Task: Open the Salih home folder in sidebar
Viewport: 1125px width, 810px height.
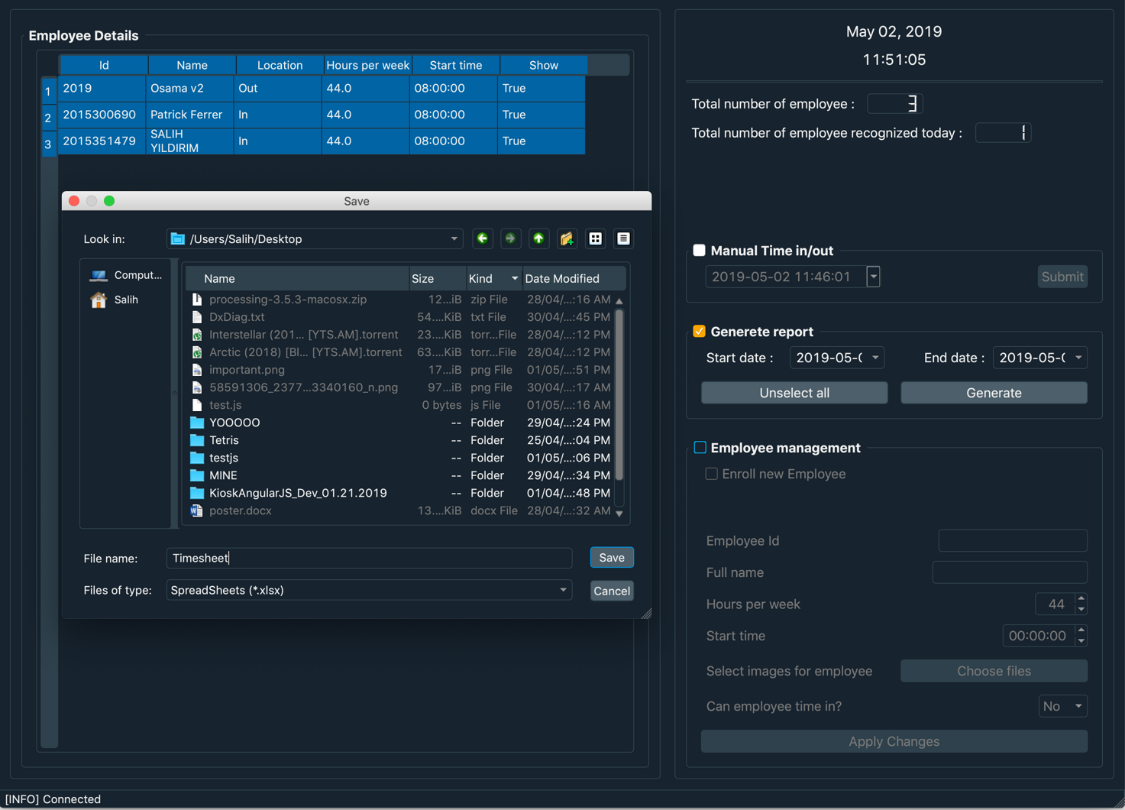Action: [x=115, y=300]
